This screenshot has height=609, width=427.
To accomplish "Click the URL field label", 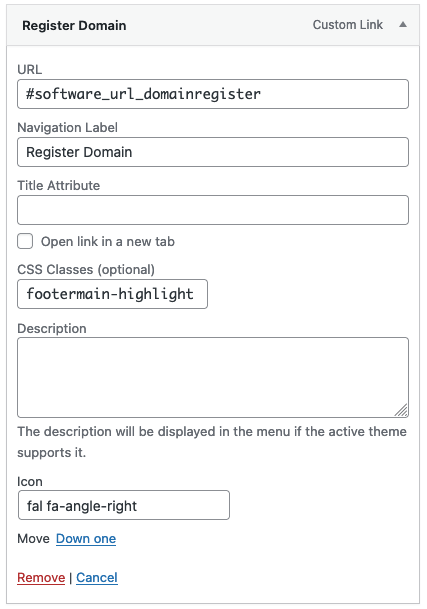I will [30, 70].
